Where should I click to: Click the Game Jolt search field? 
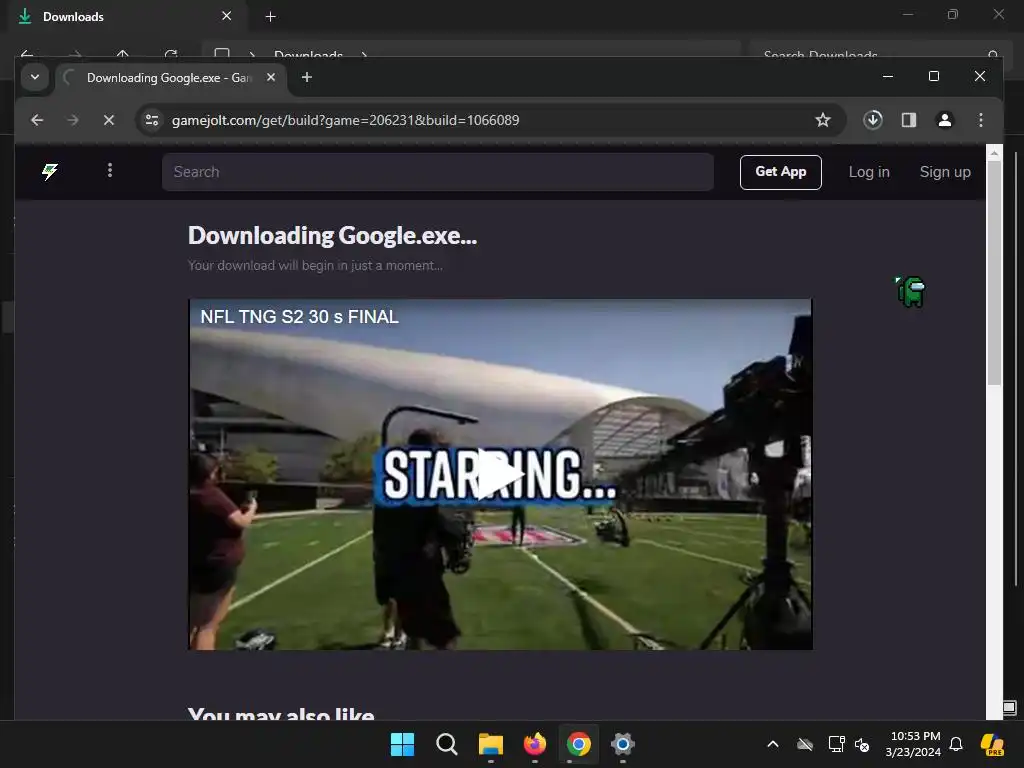[x=438, y=172]
